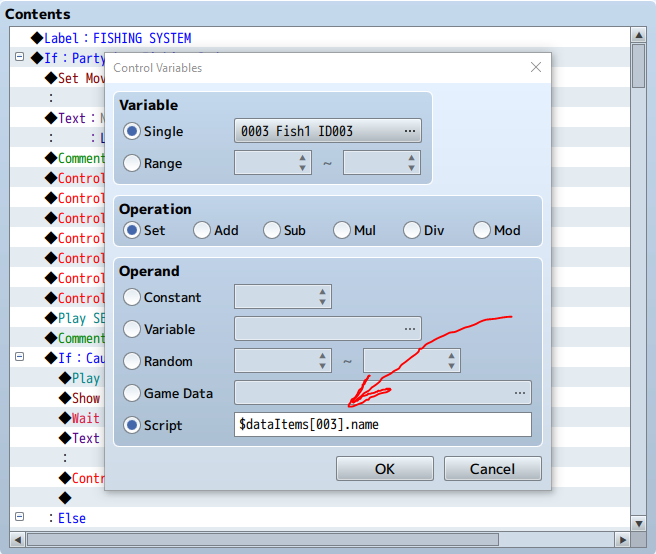Select the : Else row

pos(320,518)
